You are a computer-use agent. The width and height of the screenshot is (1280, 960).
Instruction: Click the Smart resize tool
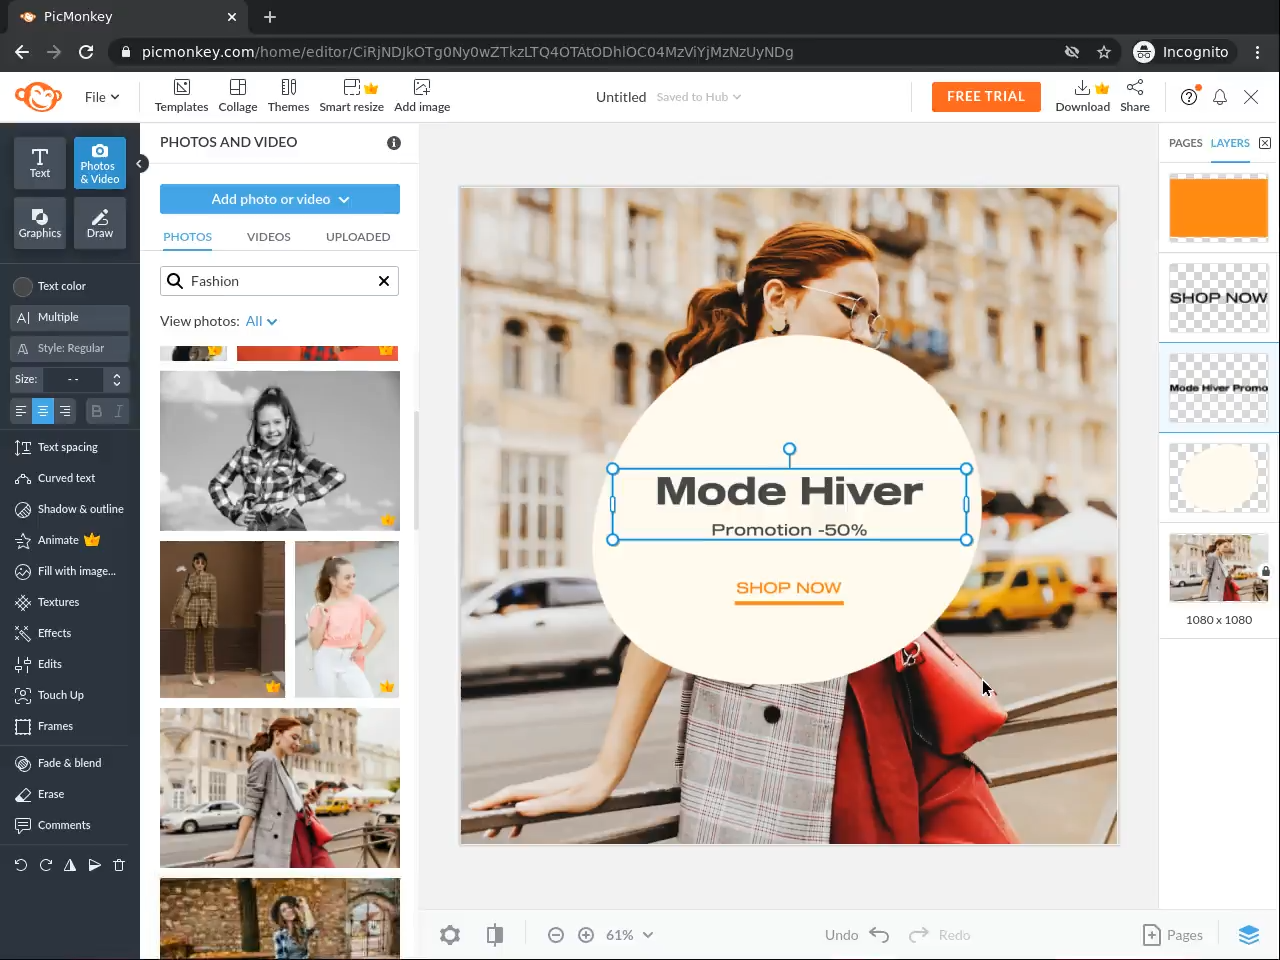coord(351,96)
